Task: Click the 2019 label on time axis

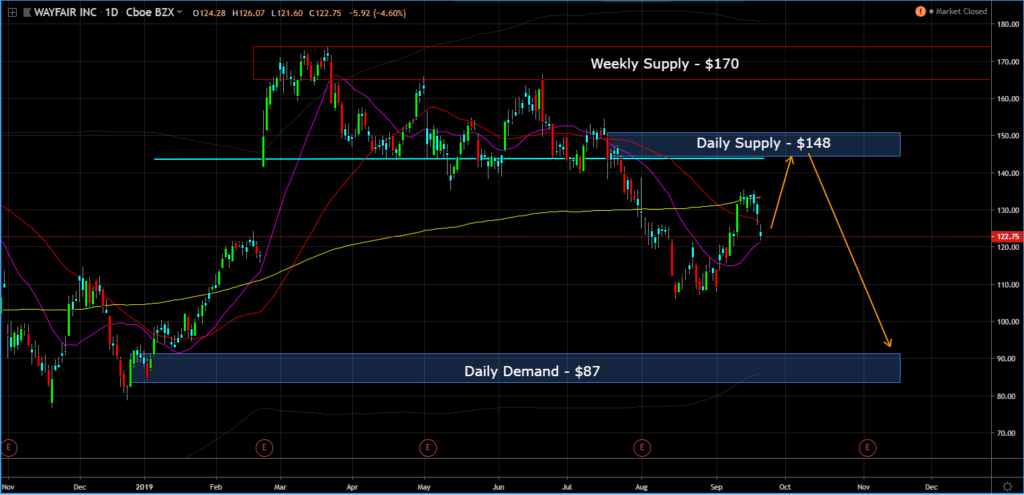Action: point(145,487)
